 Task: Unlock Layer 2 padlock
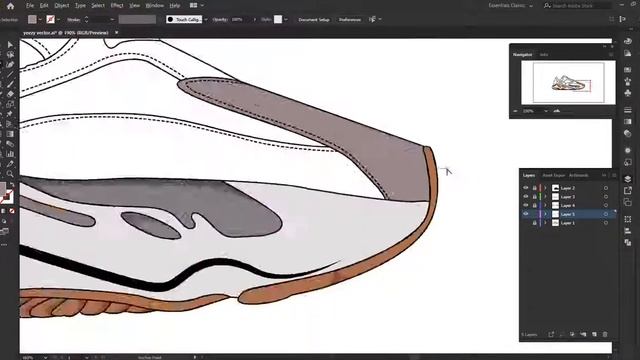pos(534,188)
